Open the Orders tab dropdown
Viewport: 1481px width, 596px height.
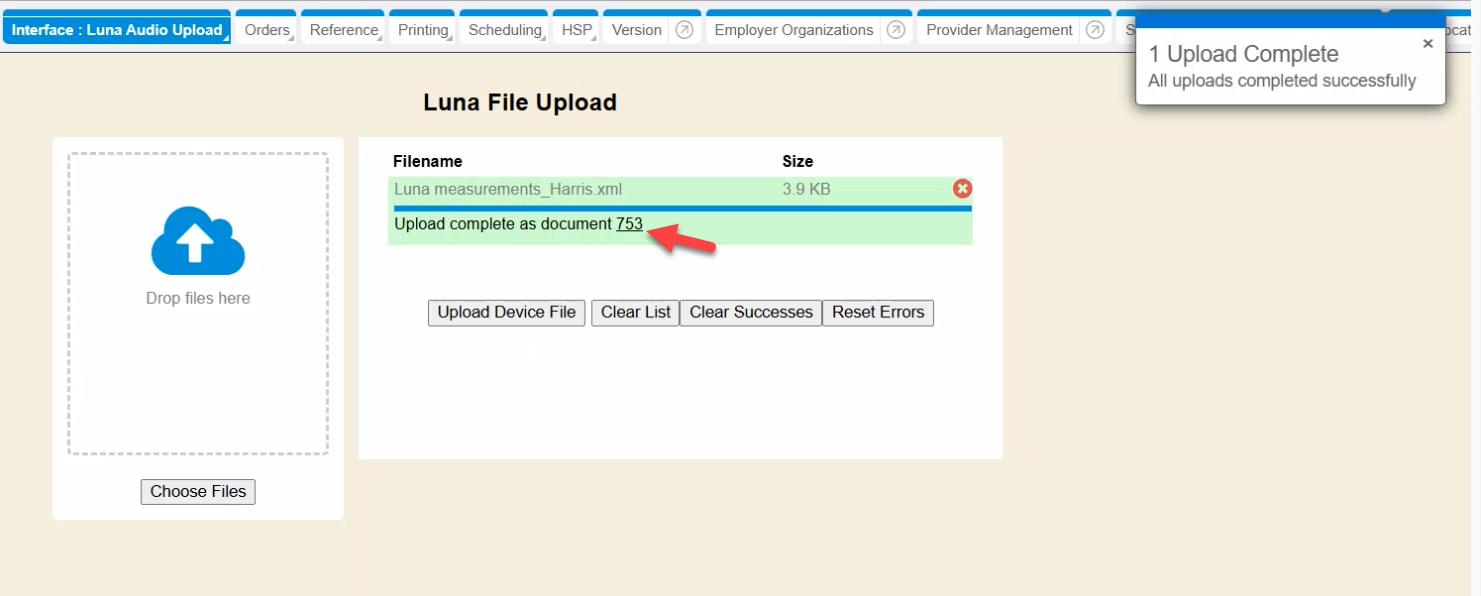pos(267,30)
